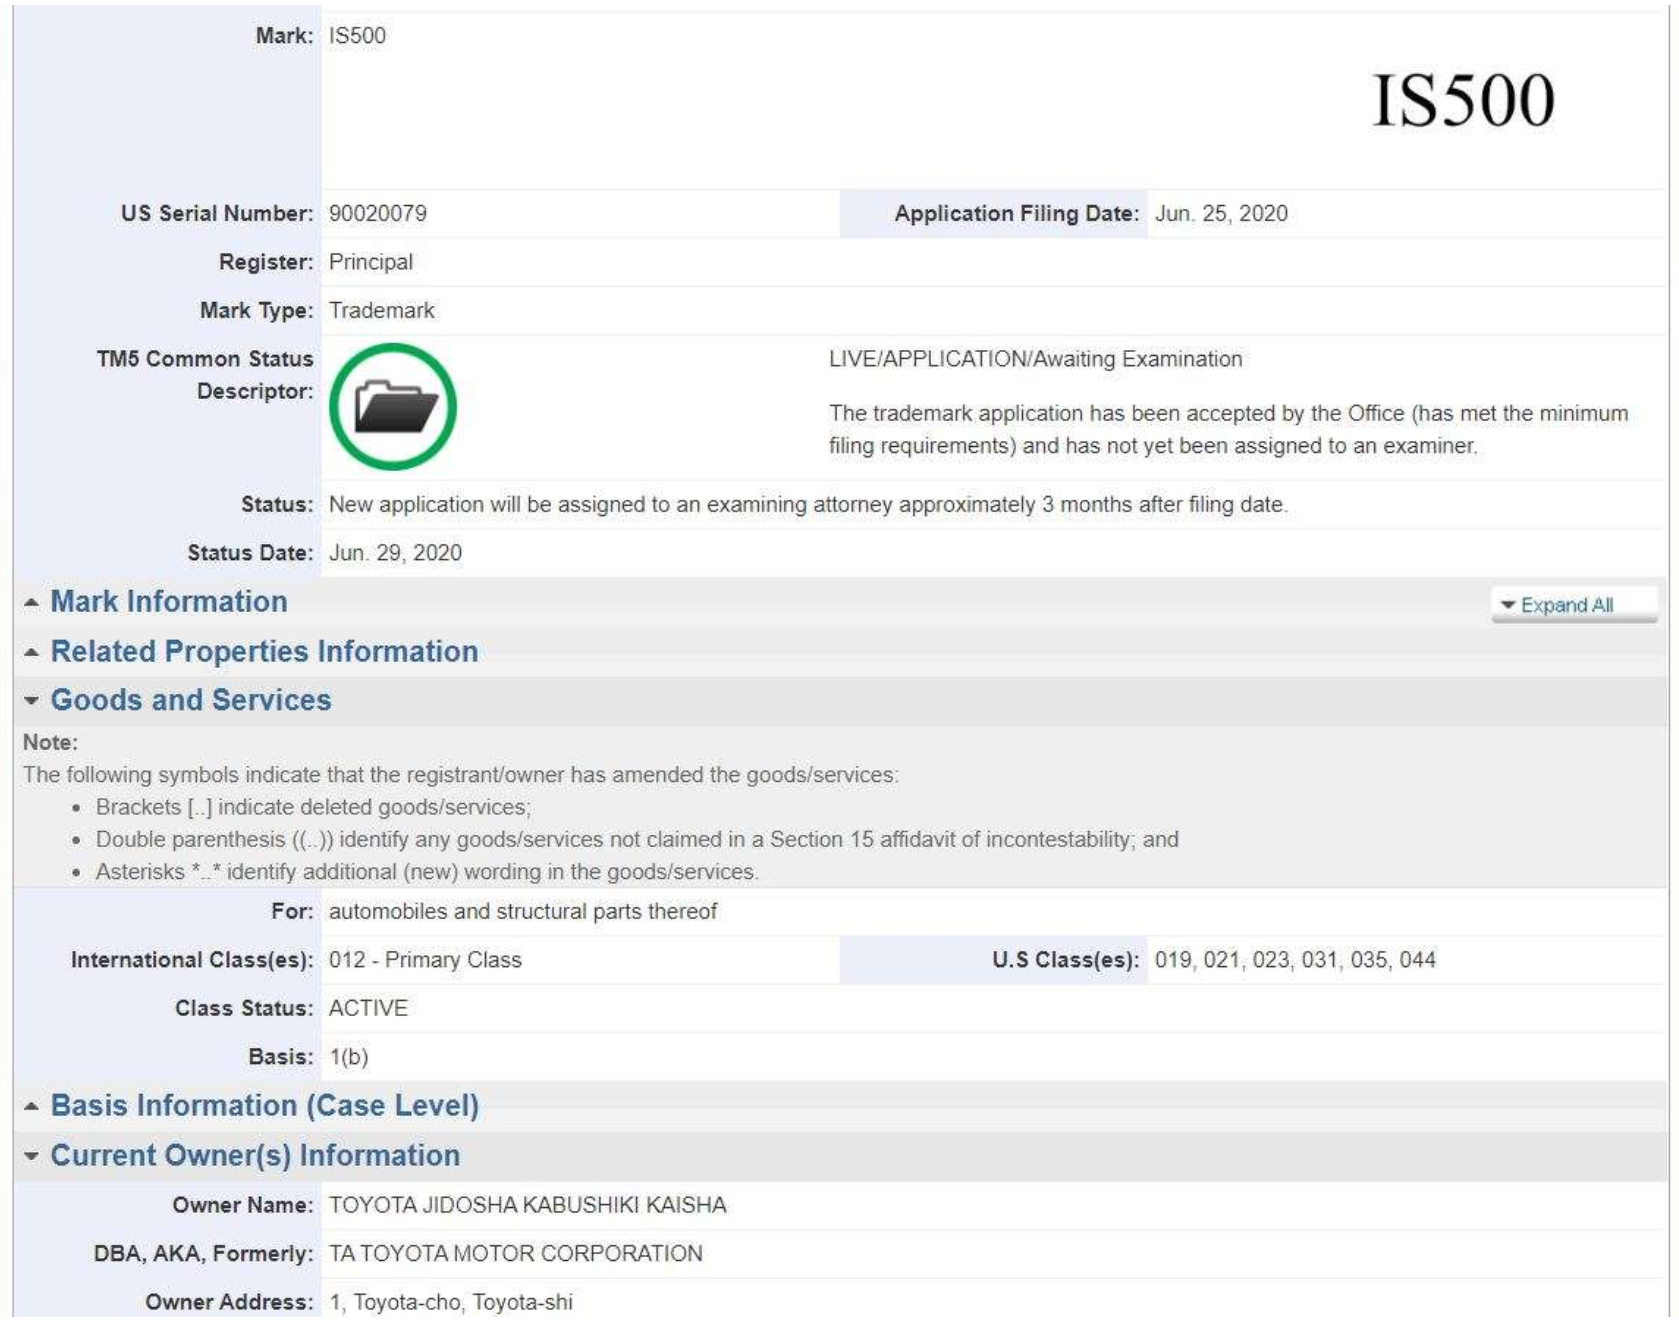
Task: Click owner name TOYOTA JIDOSHA KABUSHIKI KAISHA
Action: tap(527, 1206)
